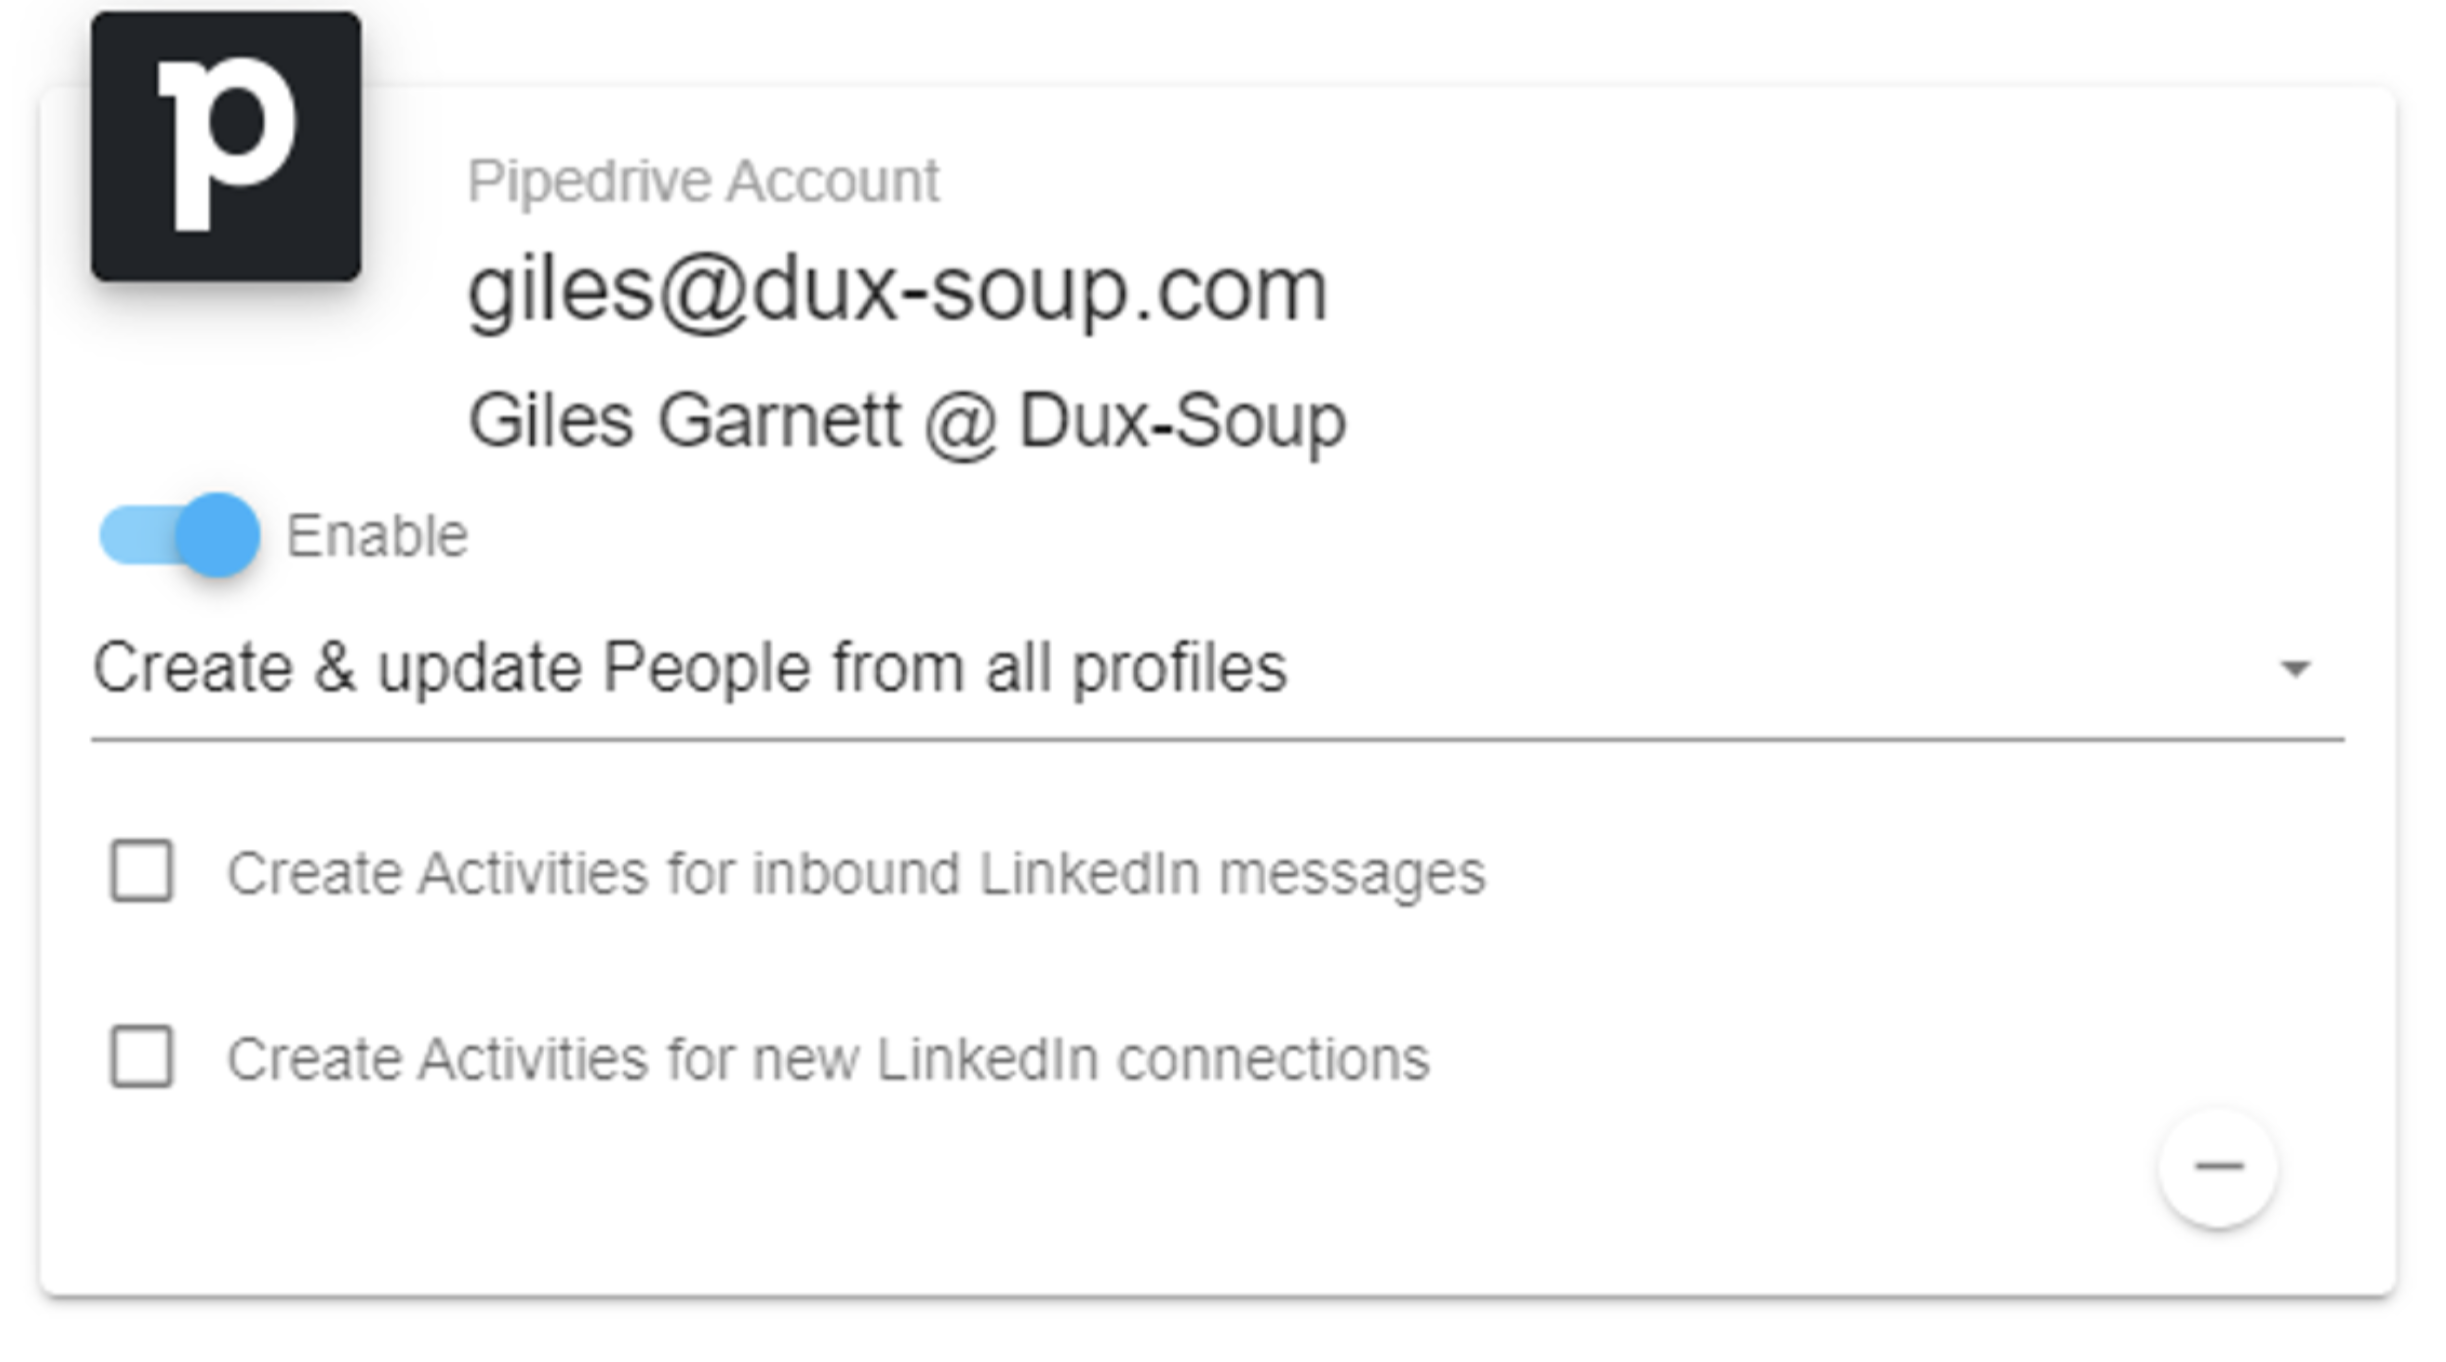Select the giles@dux-soup.com email text
2446x1362 pixels.
pyautogui.click(x=897, y=290)
